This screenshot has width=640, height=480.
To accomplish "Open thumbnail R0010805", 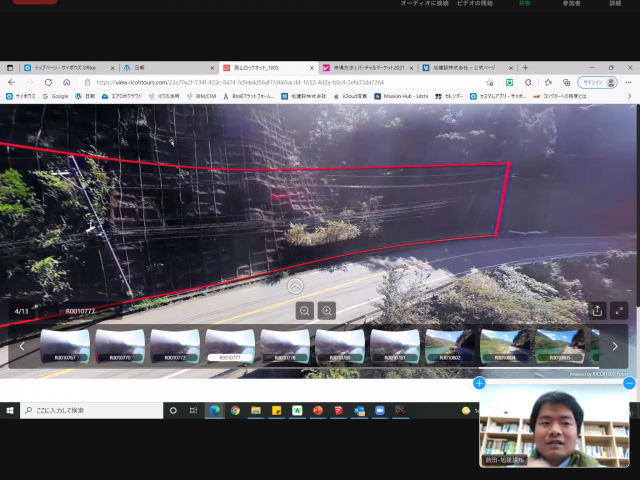I will (560, 346).
